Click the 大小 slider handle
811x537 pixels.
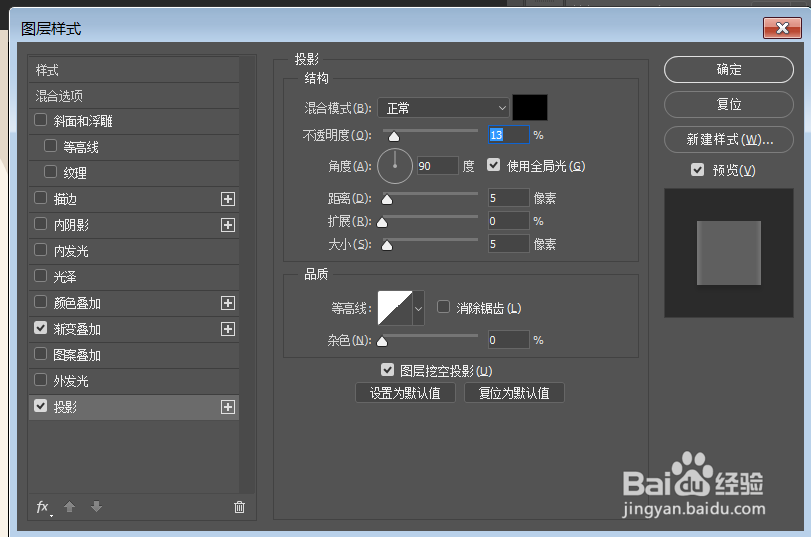point(386,246)
